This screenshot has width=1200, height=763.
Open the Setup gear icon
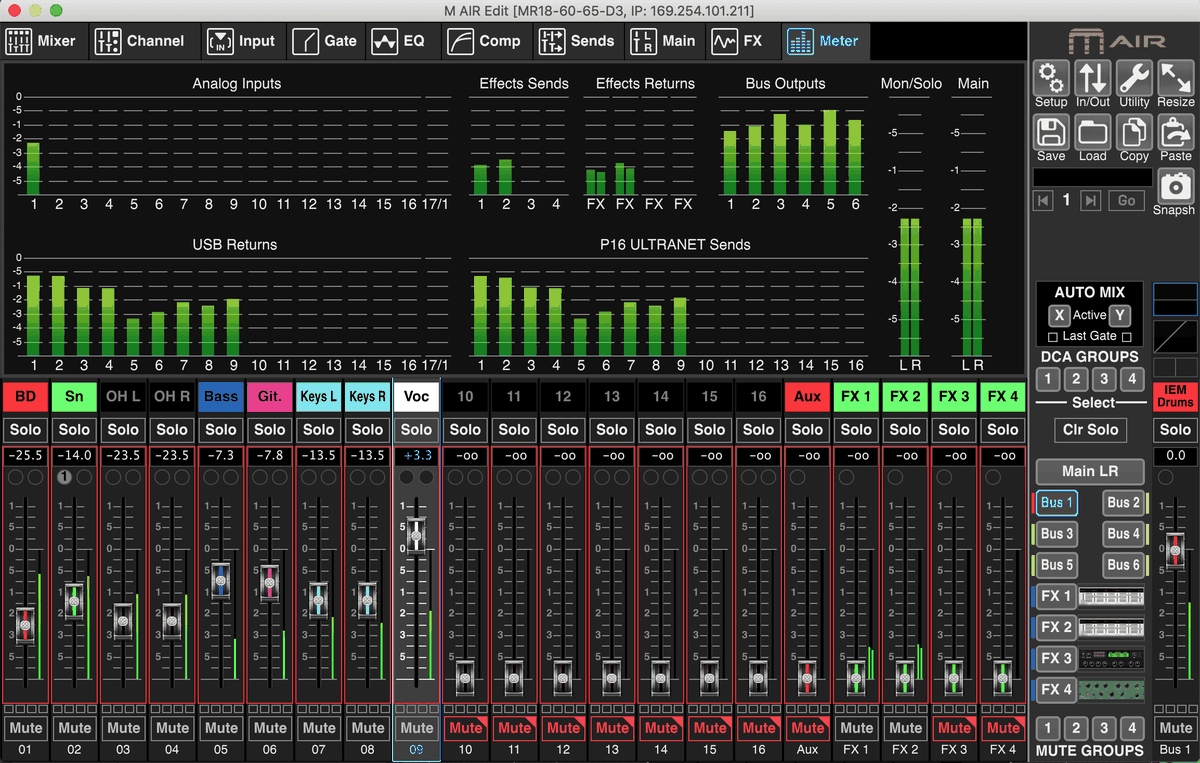click(1050, 79)
